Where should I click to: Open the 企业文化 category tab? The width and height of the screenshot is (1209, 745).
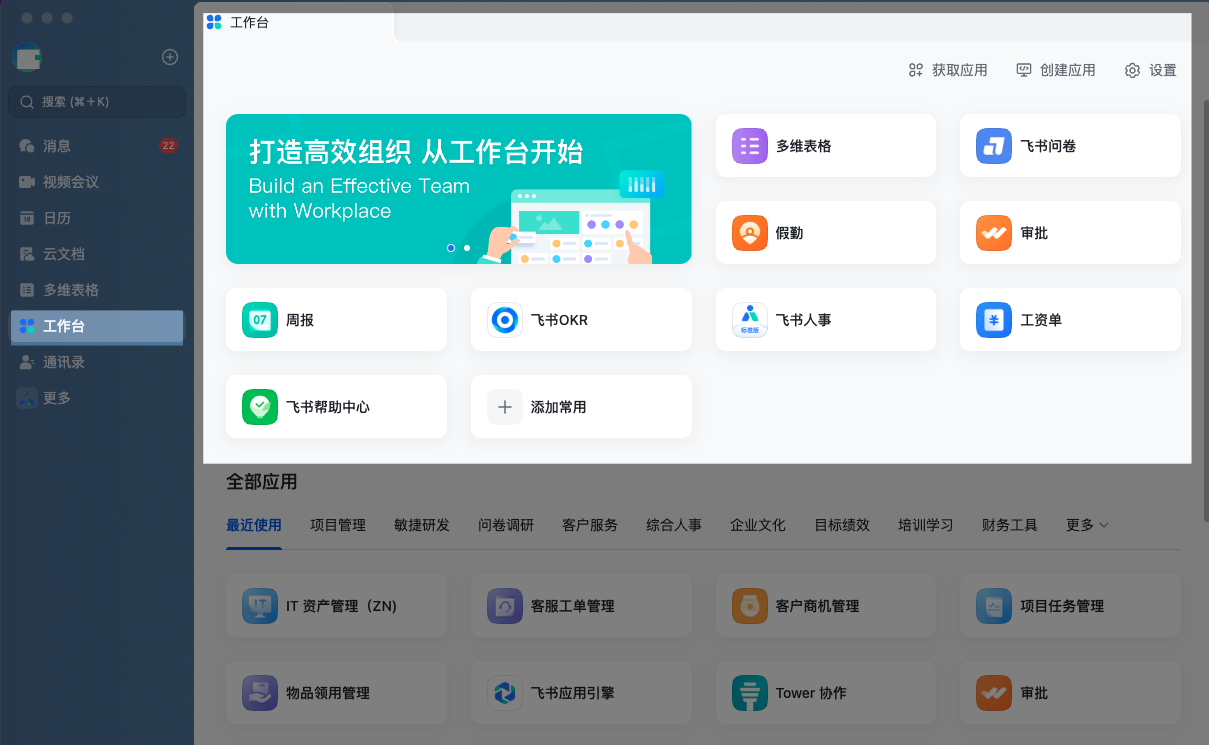tap(758, 525)
